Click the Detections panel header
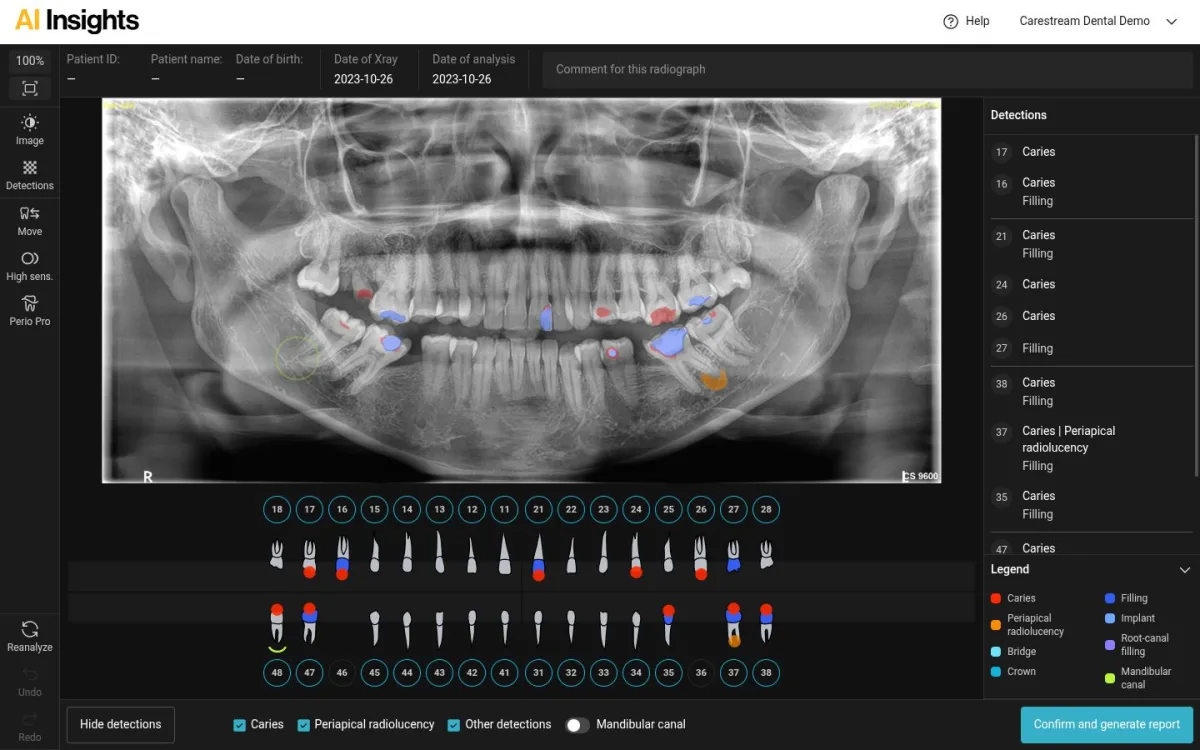Viewport: 1200px width, 750px height. pos(1019,115)
